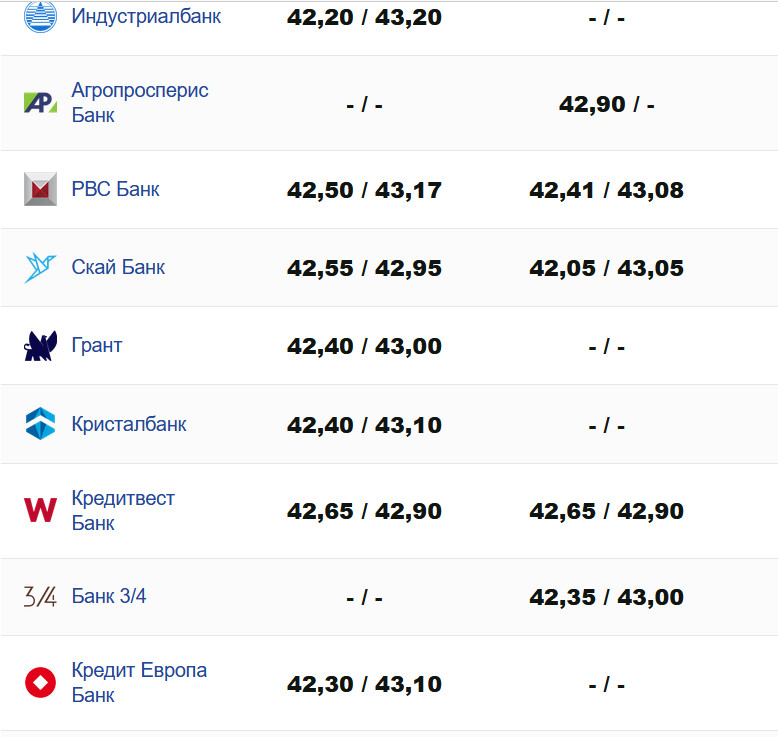The image size is (778, 737).
Task: Click the Индустриалбанк logo icon
Action: pyautogui.click(x=40, y=17)
